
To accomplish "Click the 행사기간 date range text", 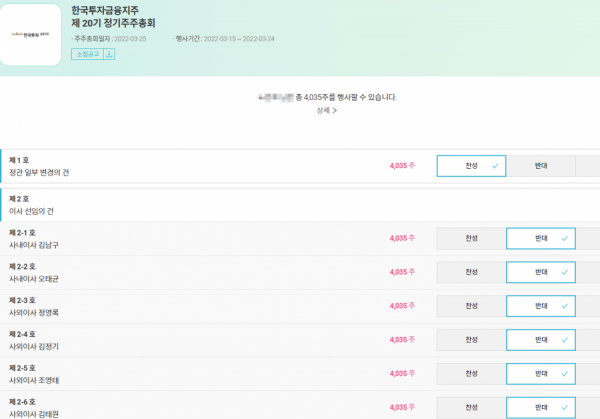I will pyautogui.click(x=224, y=39).
